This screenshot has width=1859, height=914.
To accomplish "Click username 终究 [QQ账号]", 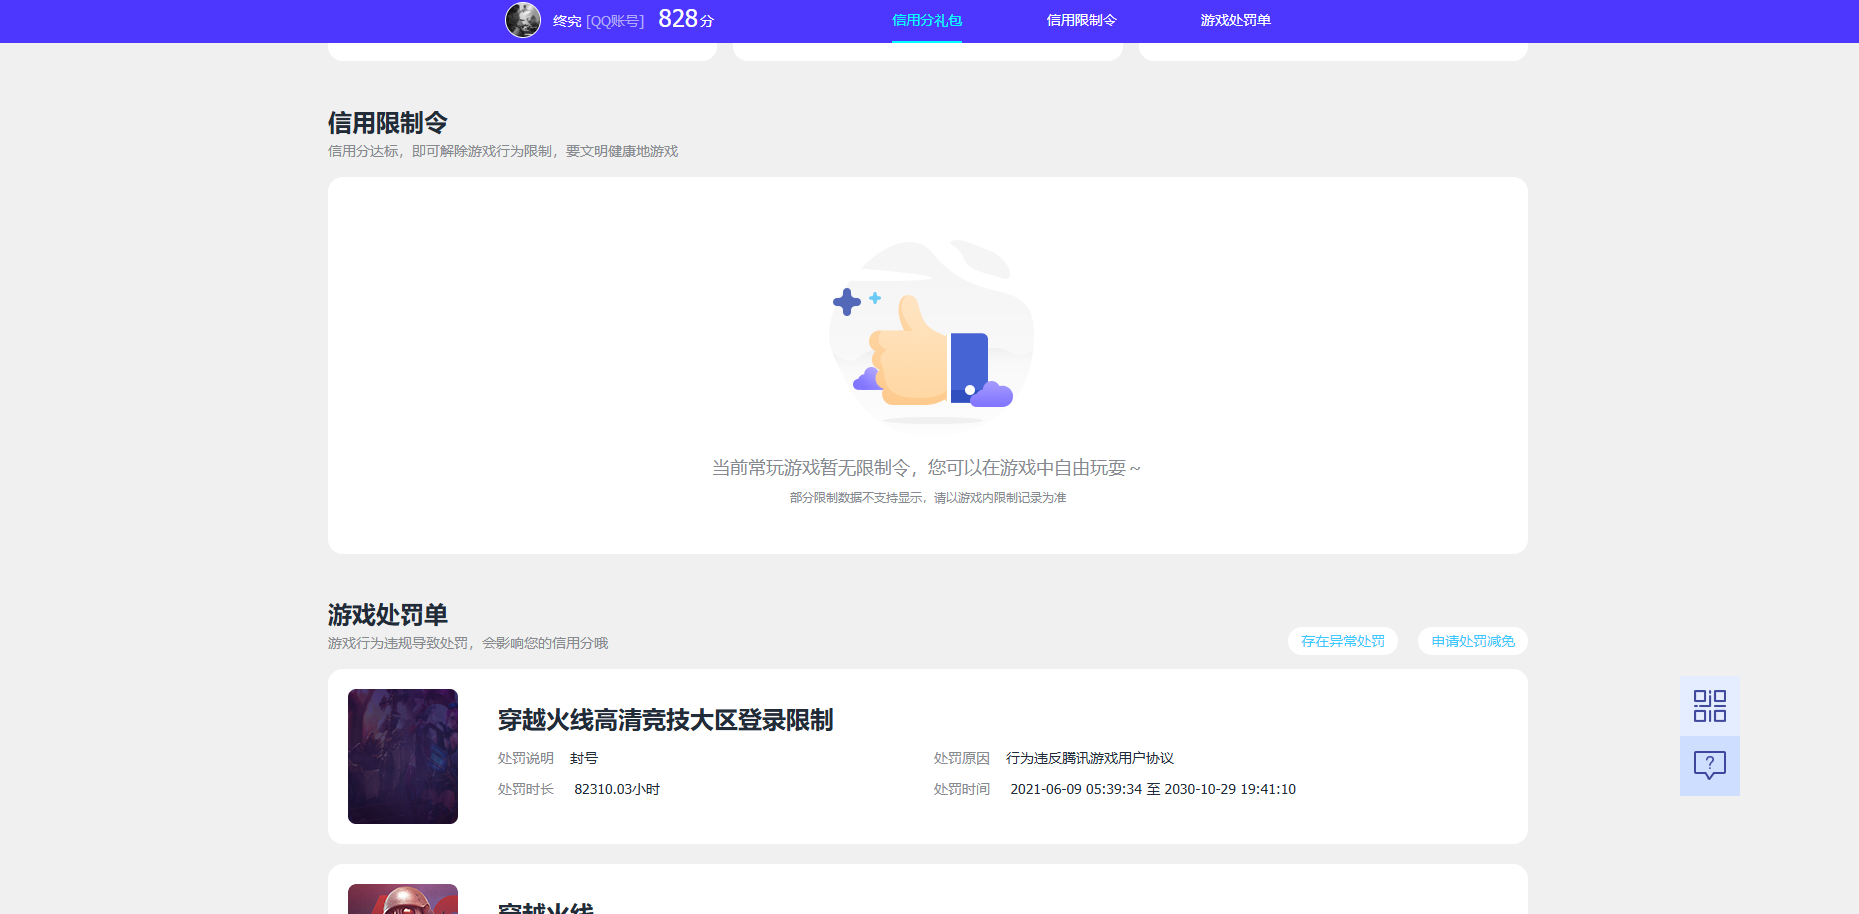I will click(x=598, y=21).
